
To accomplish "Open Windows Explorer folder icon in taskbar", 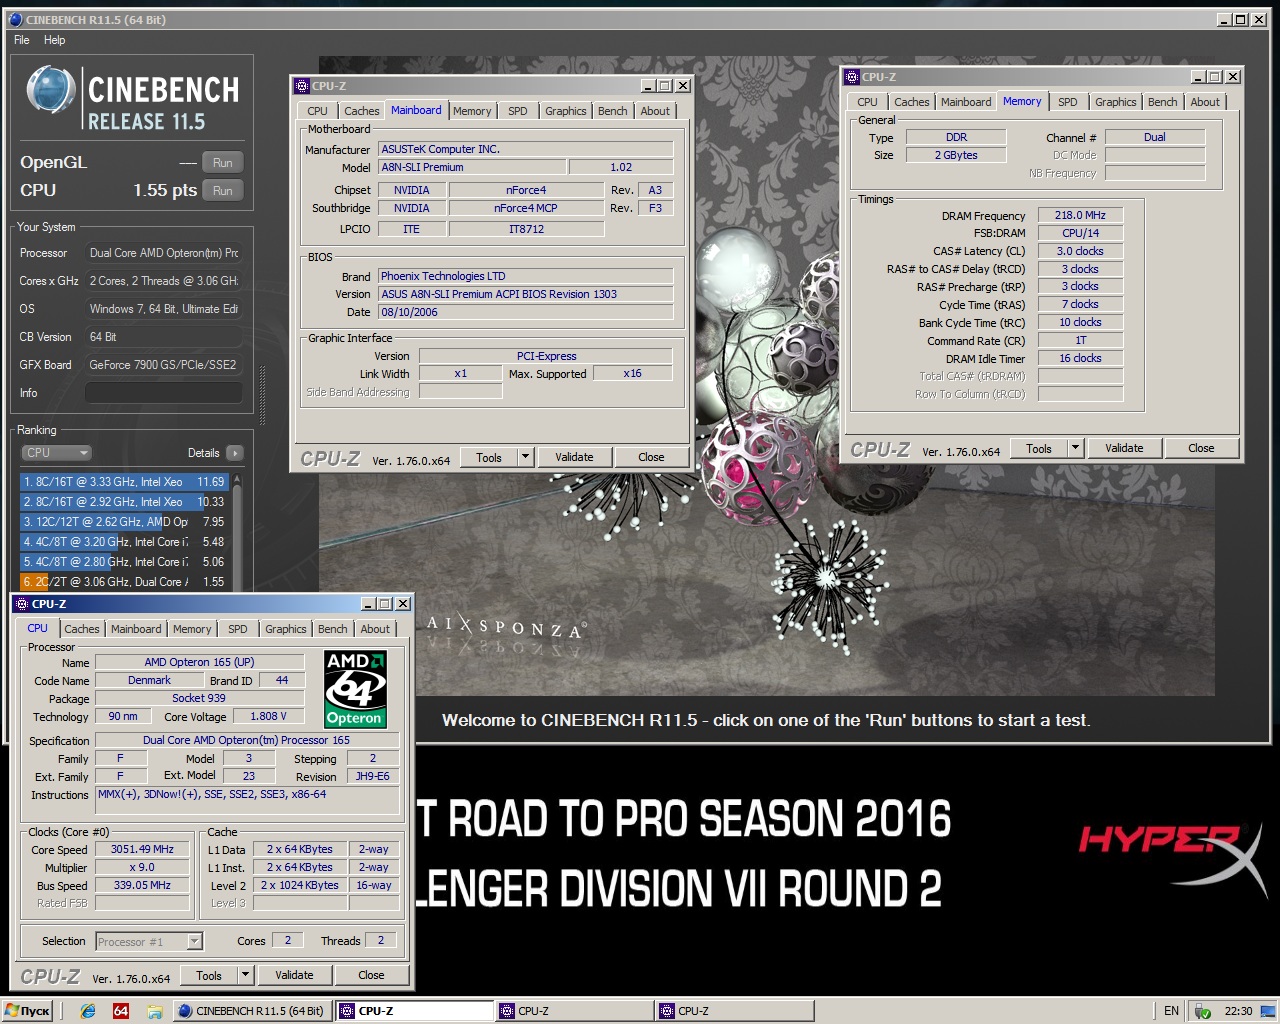I will coord(155,1011).
